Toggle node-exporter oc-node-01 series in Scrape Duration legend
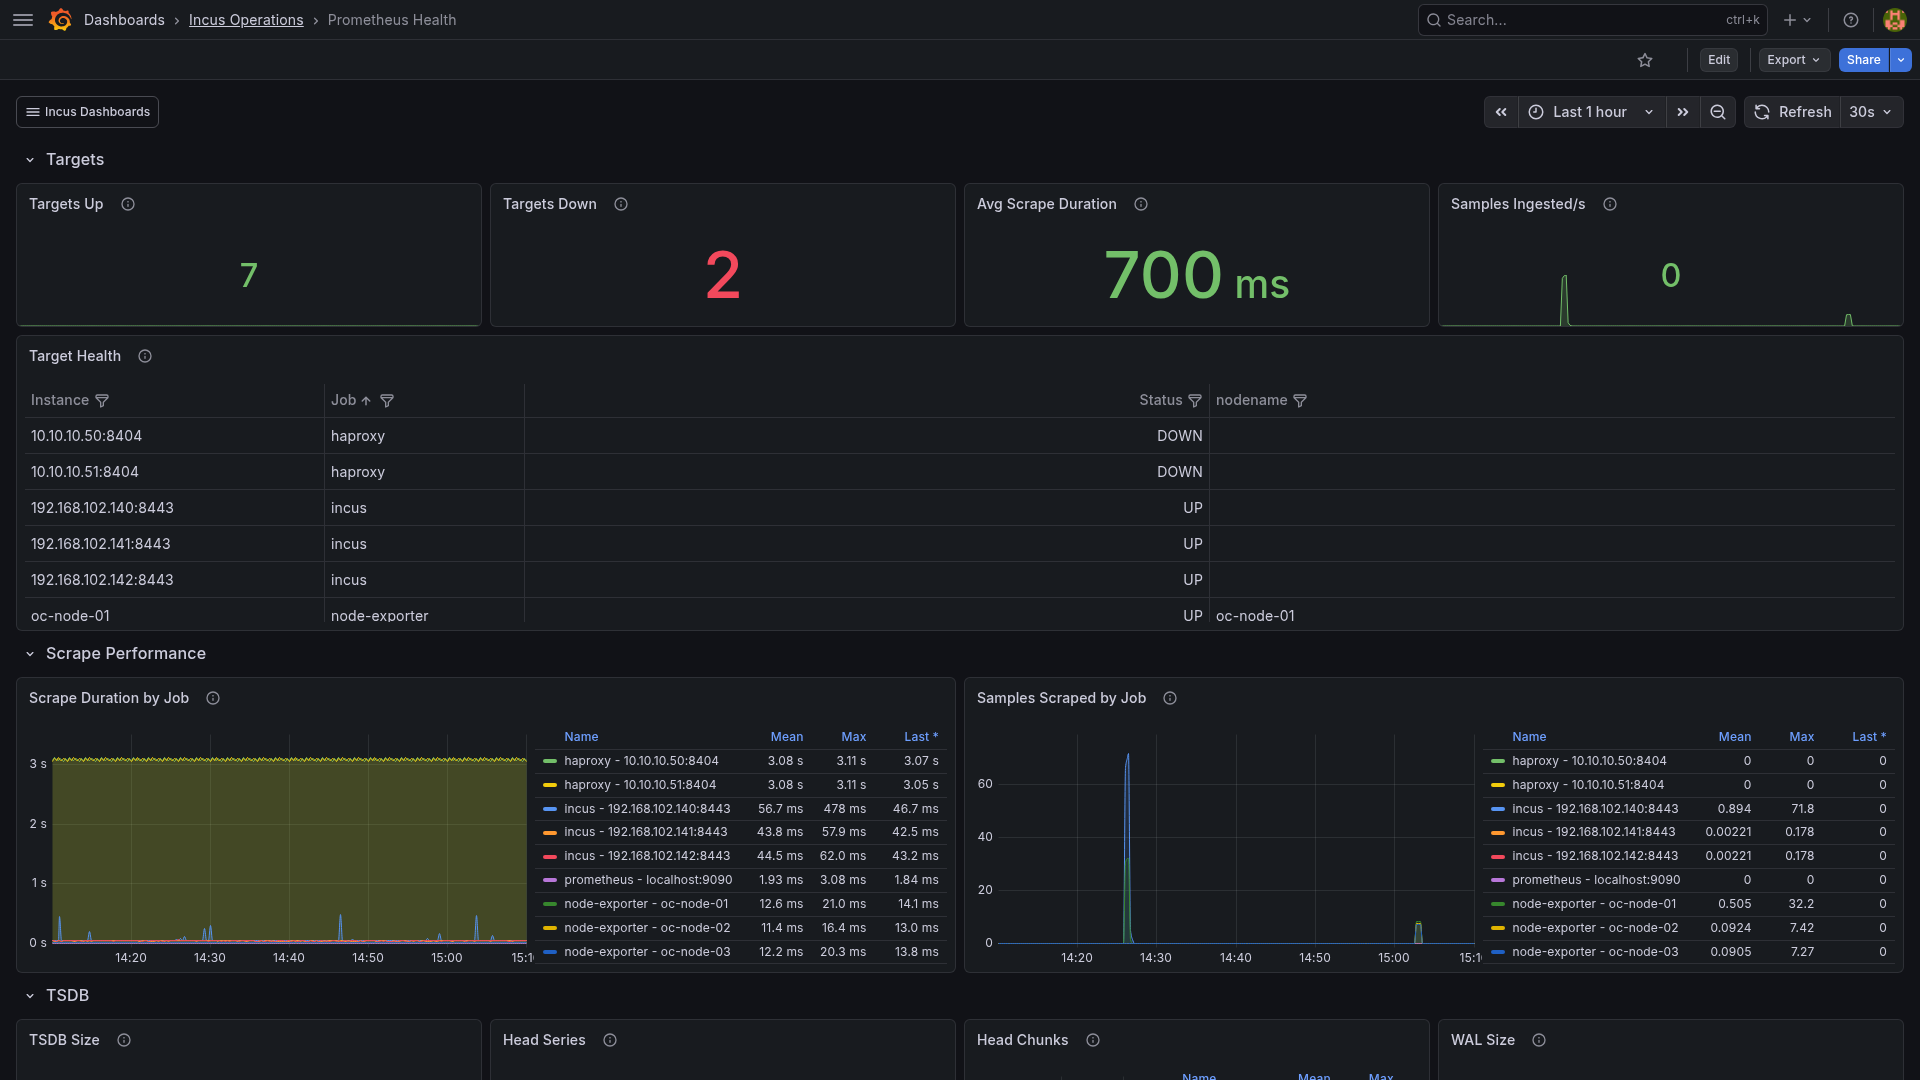 point(646,904)
